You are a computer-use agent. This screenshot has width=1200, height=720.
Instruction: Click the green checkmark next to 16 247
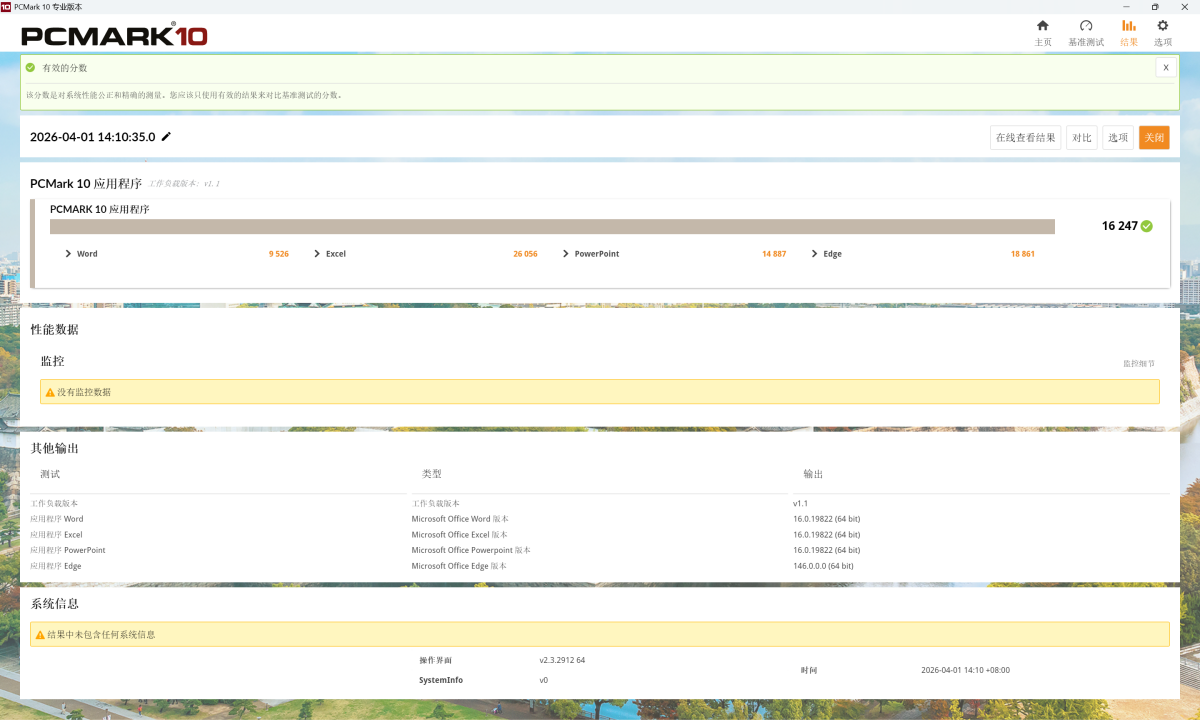[1147, 226]
